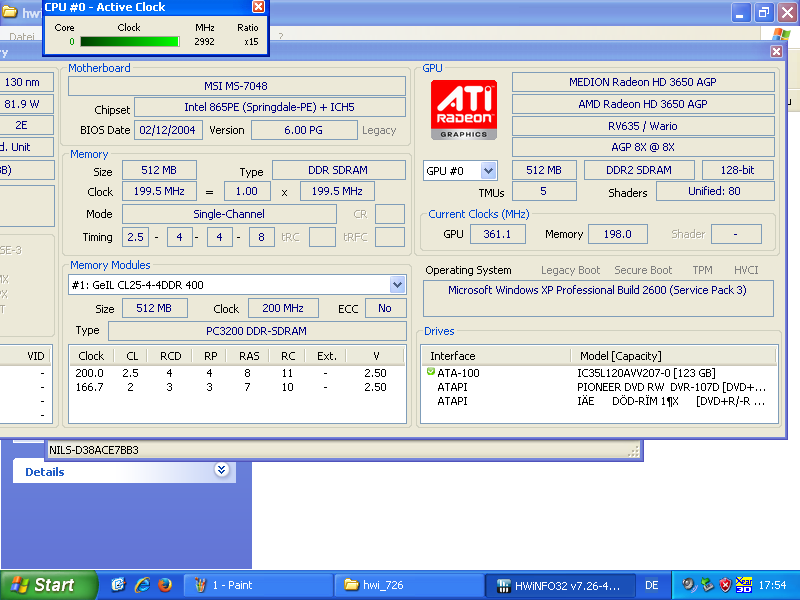Click the Core 0 clock progress bar
This screenshot has width=800, height=600.
coord(130,41)
